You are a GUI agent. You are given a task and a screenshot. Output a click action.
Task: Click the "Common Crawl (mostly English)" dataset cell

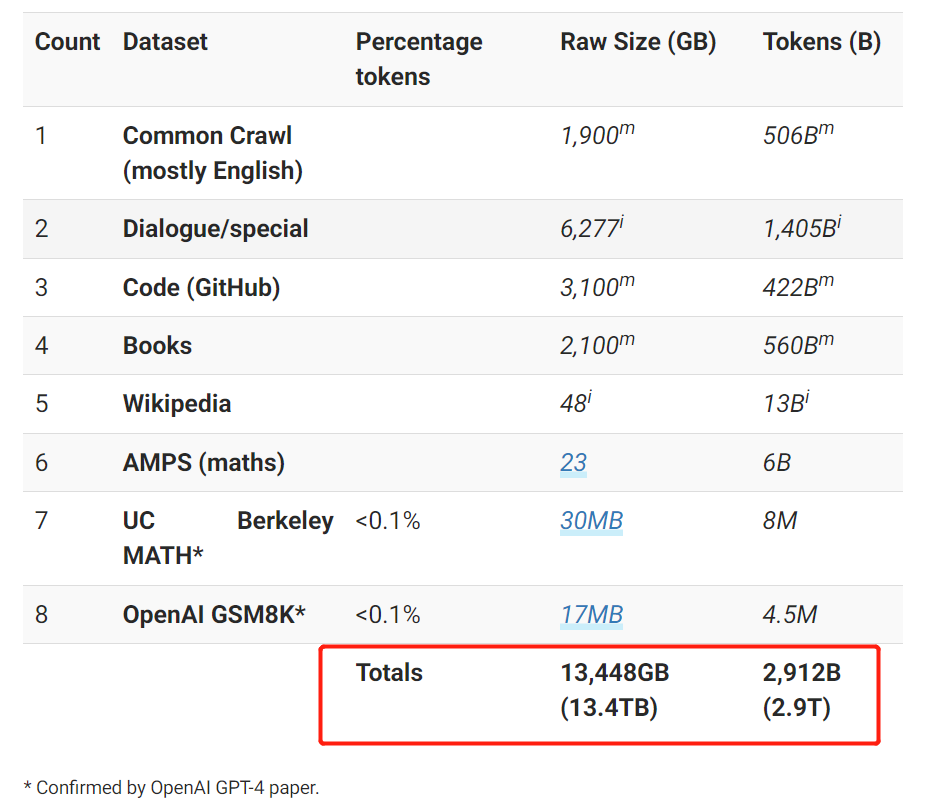point(212,153)
